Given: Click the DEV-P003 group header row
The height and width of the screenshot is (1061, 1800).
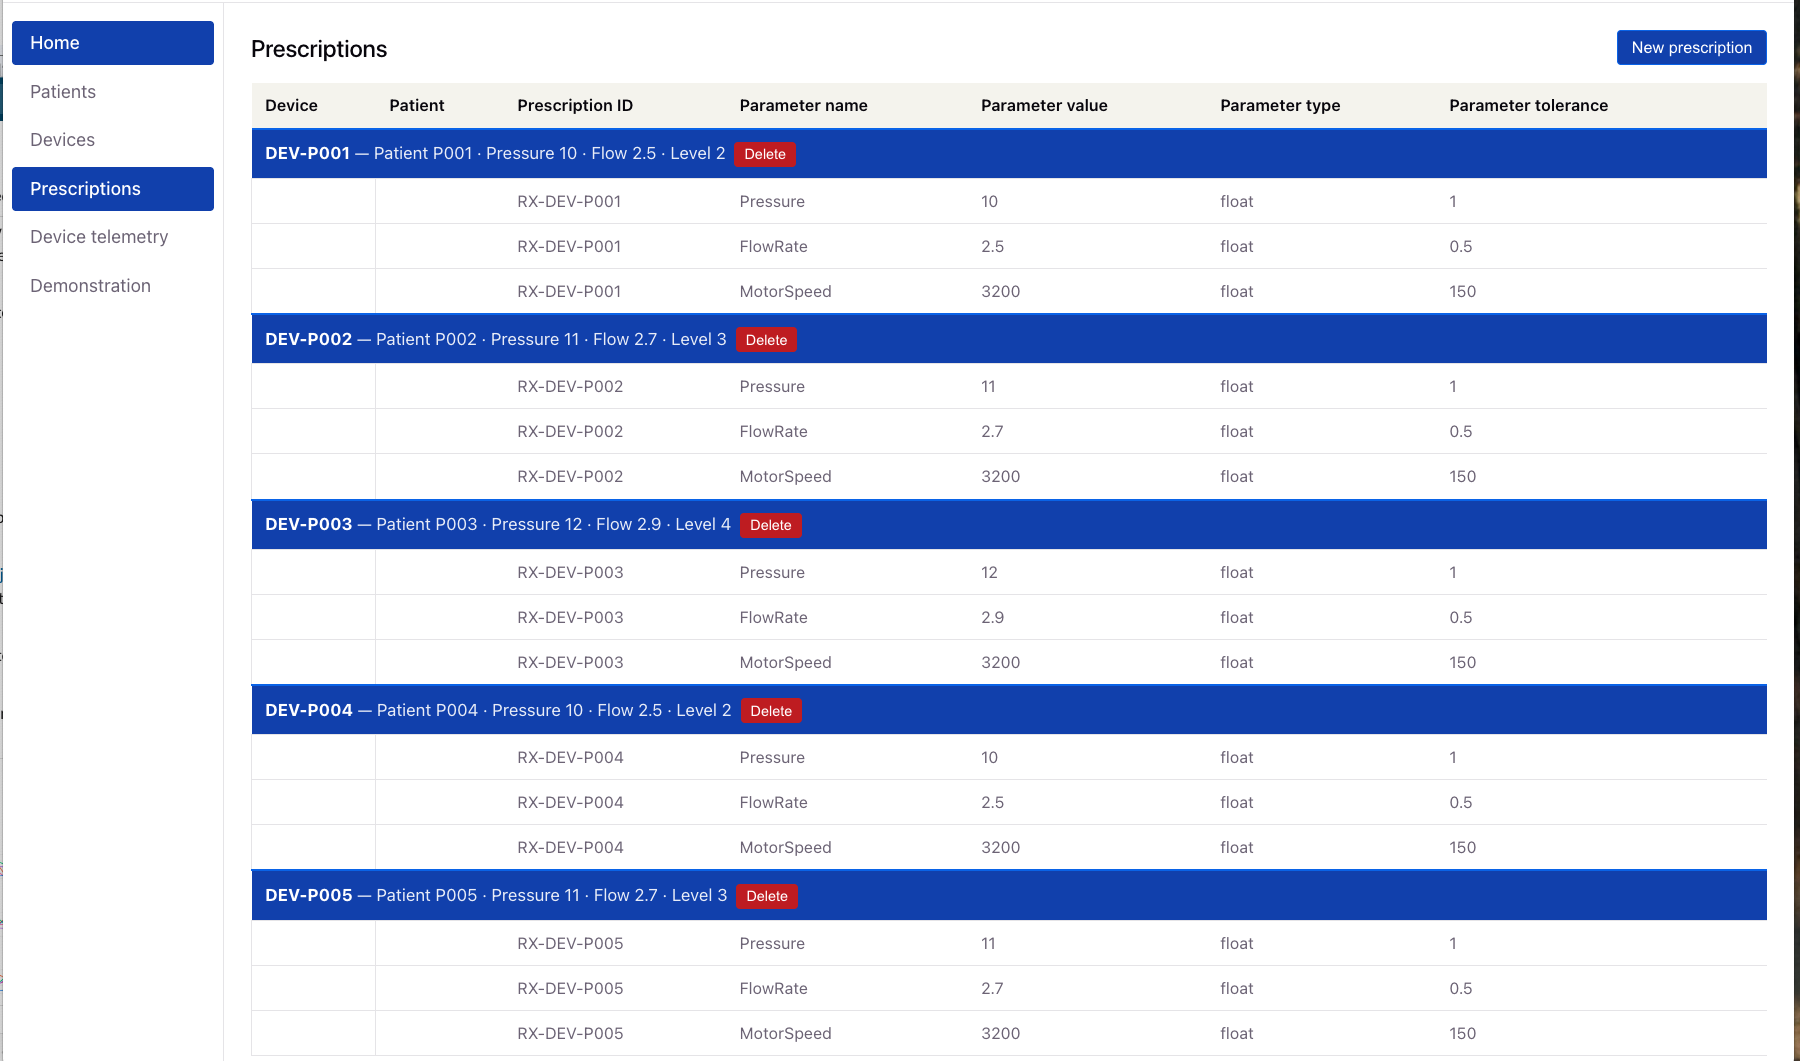Looking at the screenshot, I should (1200, 525).
